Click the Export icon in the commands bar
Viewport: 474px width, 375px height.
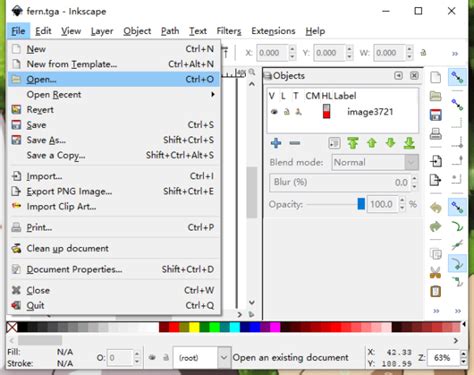(x=435, y=180)
